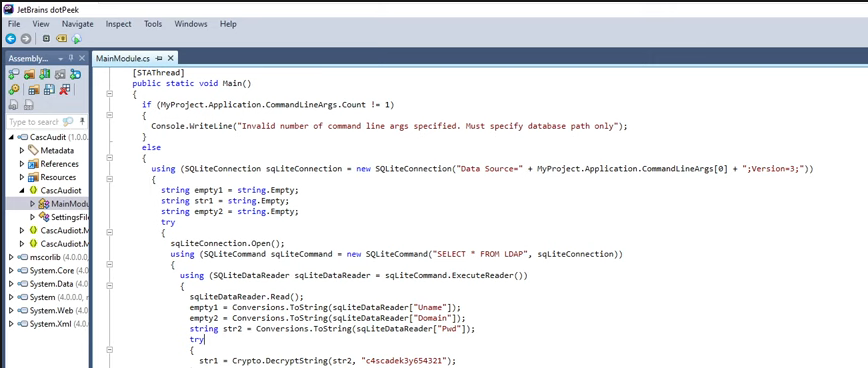The height and width of the screenshot is (368, 868).
Task: Click the grey Navigate Forward arrow
Action: coord(25,39)
